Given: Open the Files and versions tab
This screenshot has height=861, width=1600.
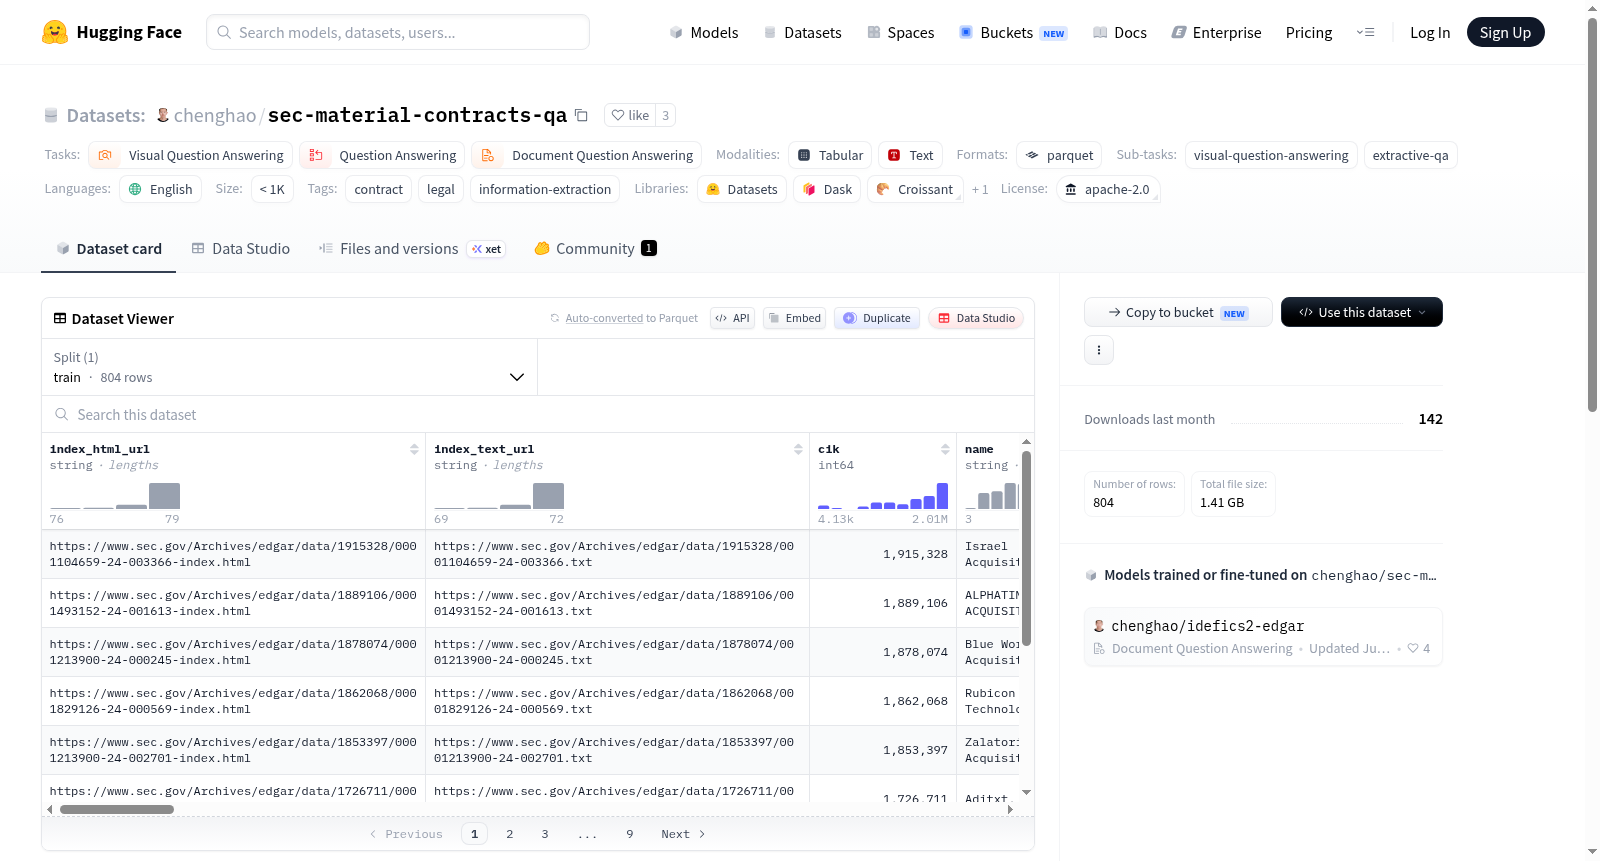Looking at the screenshot, I should (412, 248).
